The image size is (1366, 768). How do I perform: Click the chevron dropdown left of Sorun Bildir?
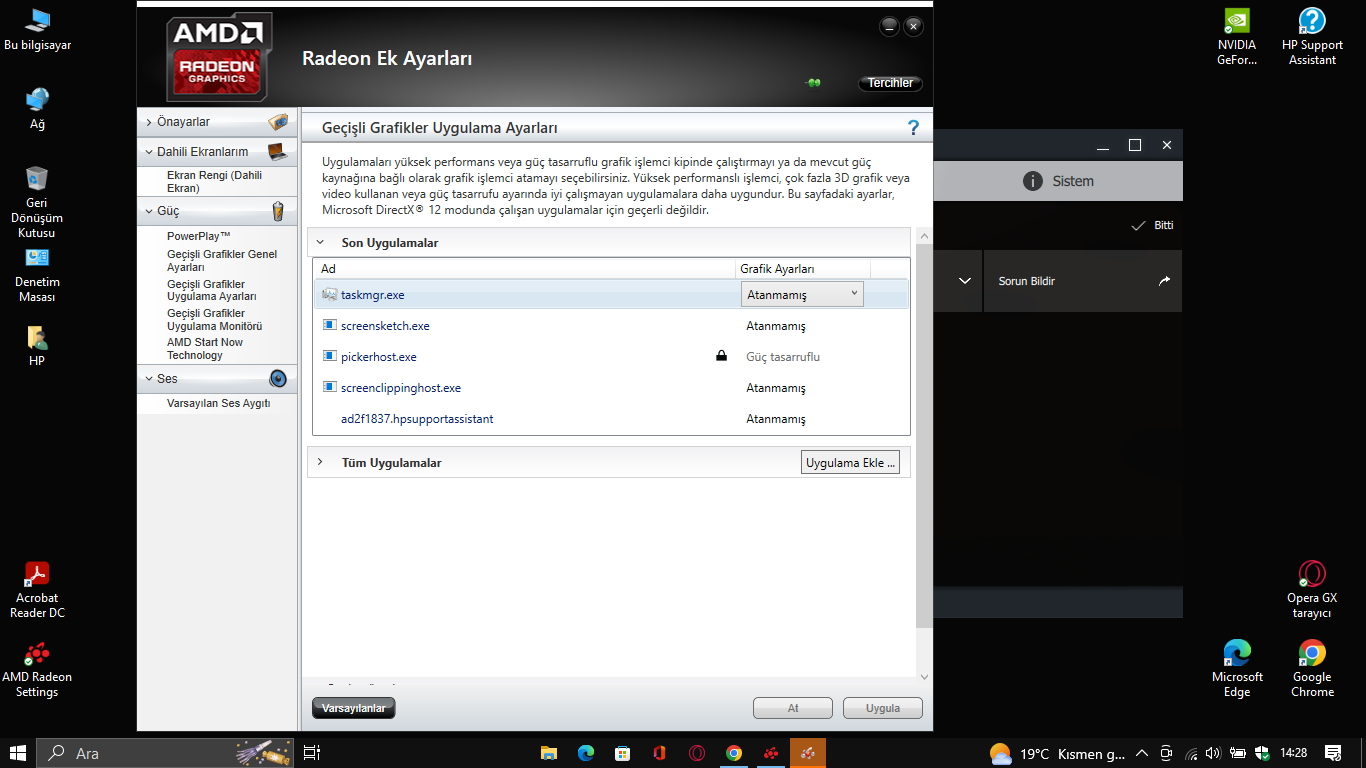coord(964,281)
